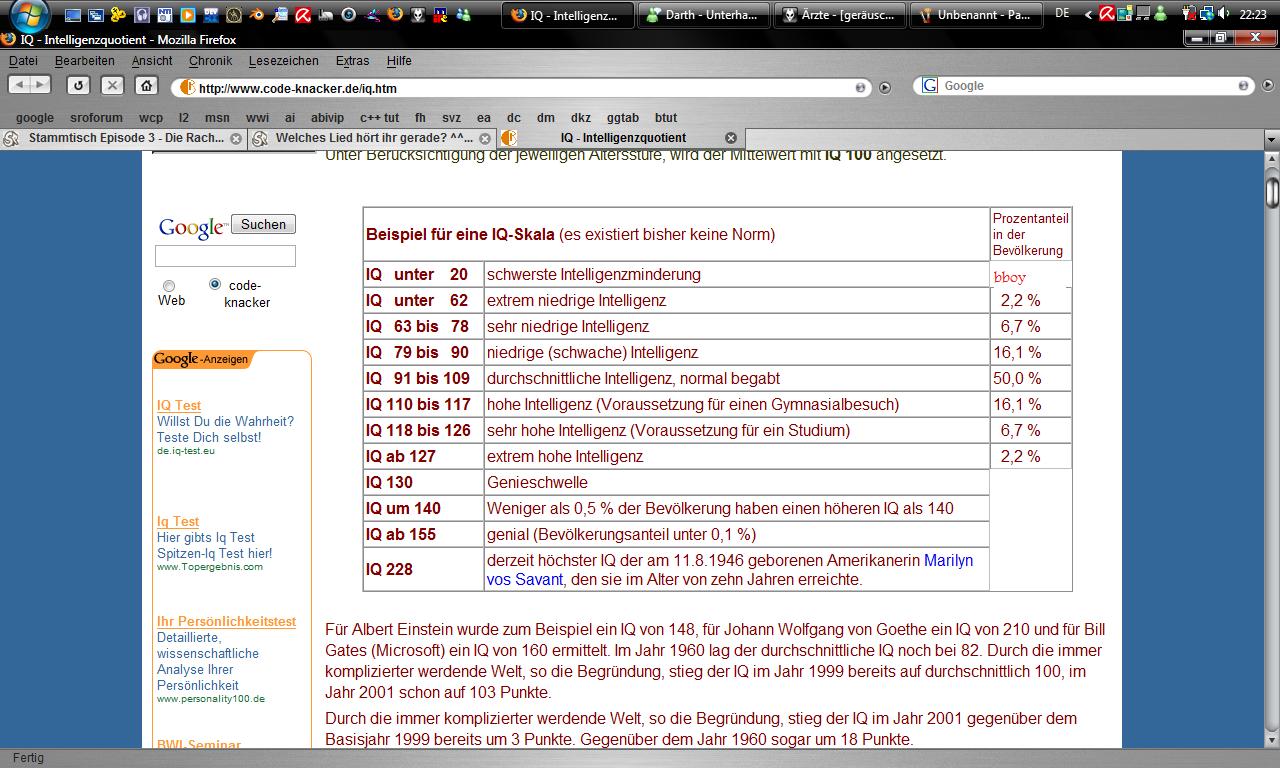
Task: Select the 'code-knacker' radio button
Action: tap(215, 284)
